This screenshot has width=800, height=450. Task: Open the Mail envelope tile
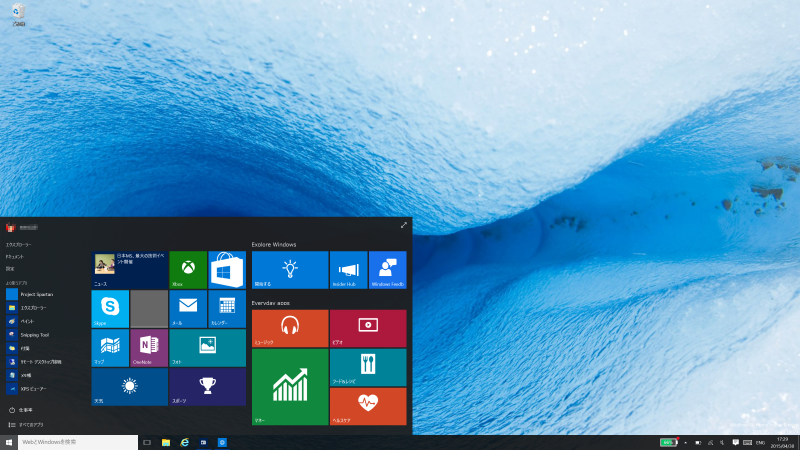(188, 309)
